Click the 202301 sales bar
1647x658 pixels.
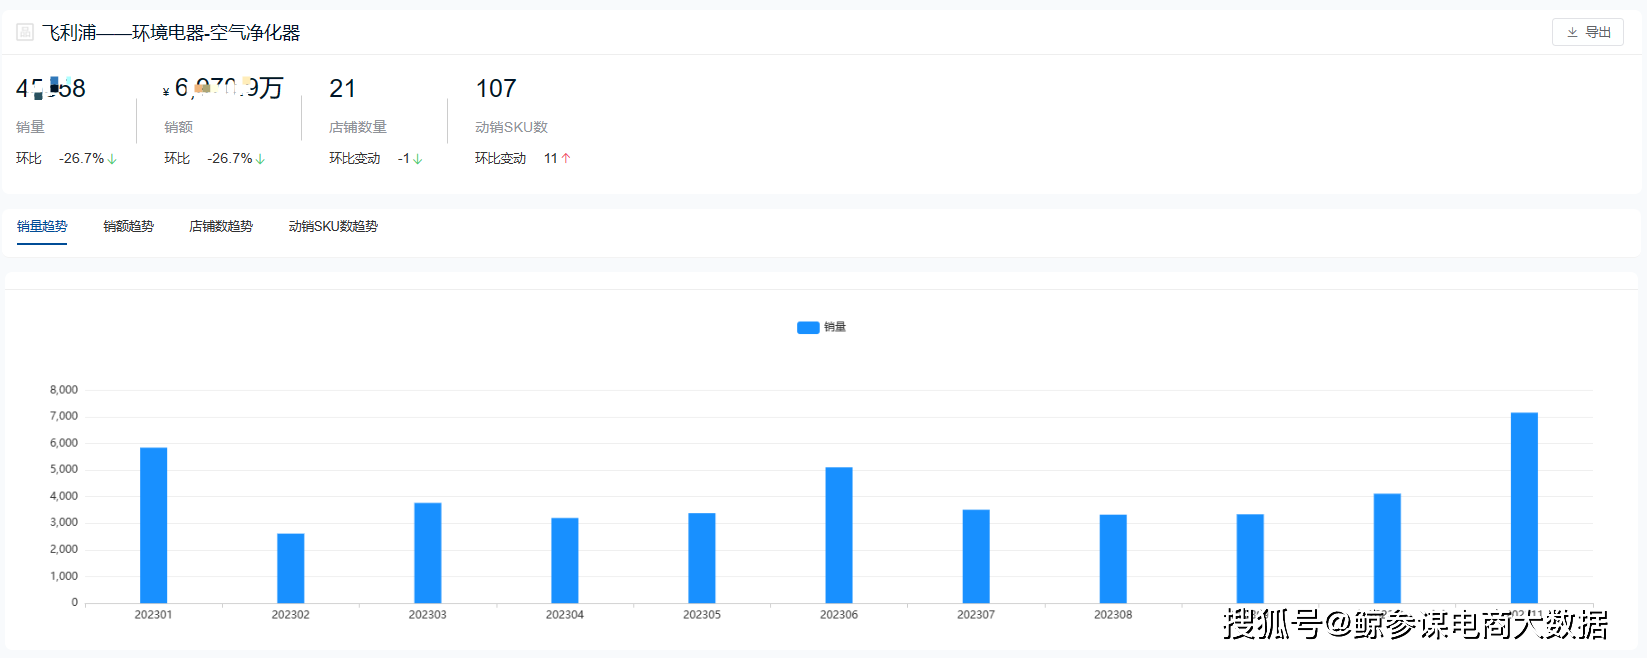153,525
